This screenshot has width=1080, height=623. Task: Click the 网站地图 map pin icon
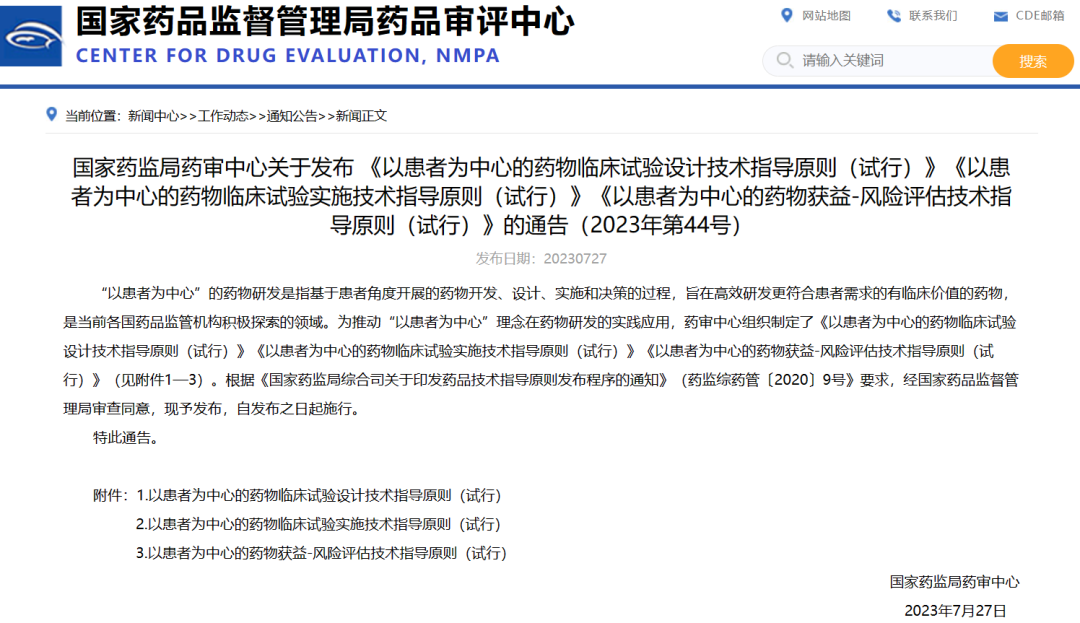click(787, 15)
